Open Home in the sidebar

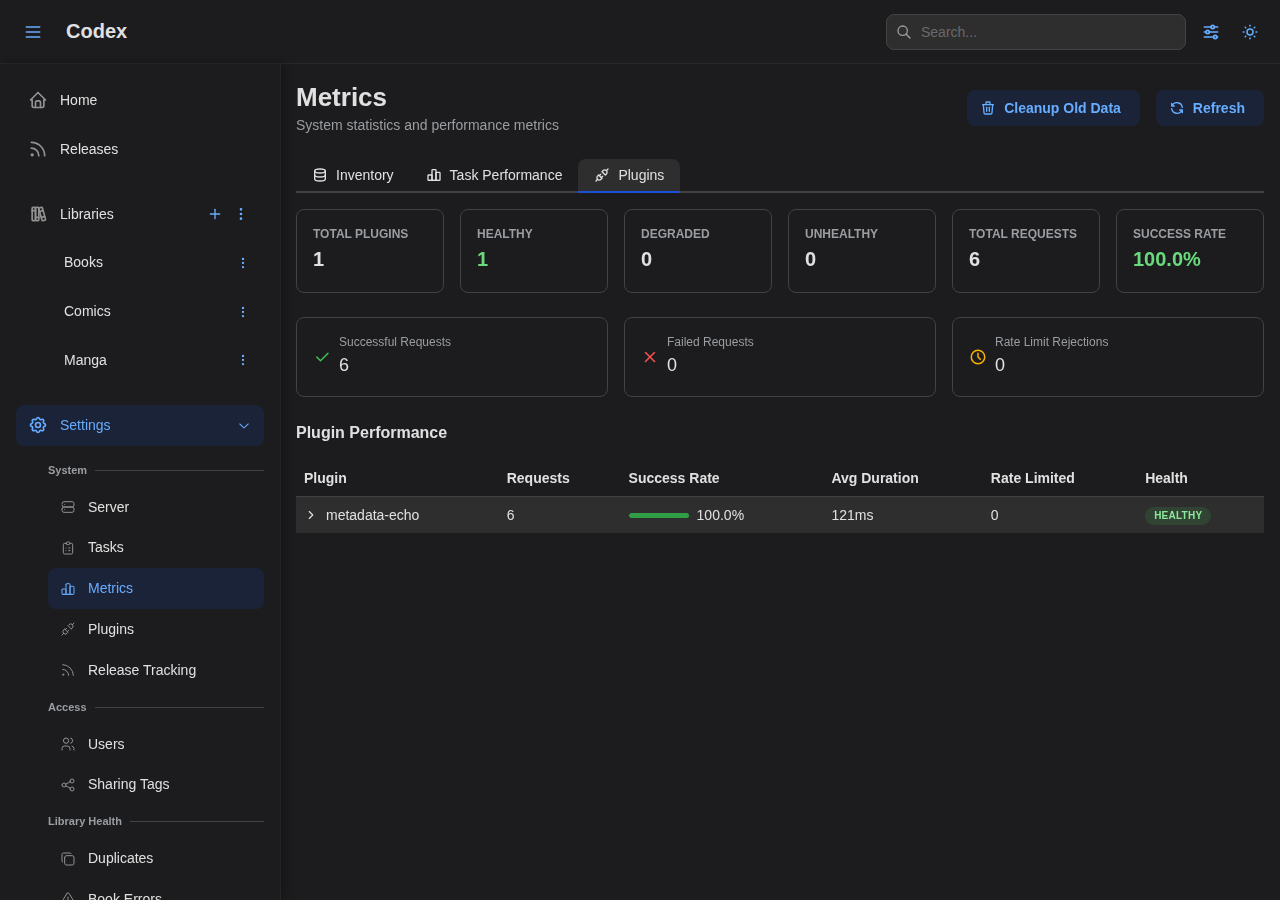pos(140,100)
